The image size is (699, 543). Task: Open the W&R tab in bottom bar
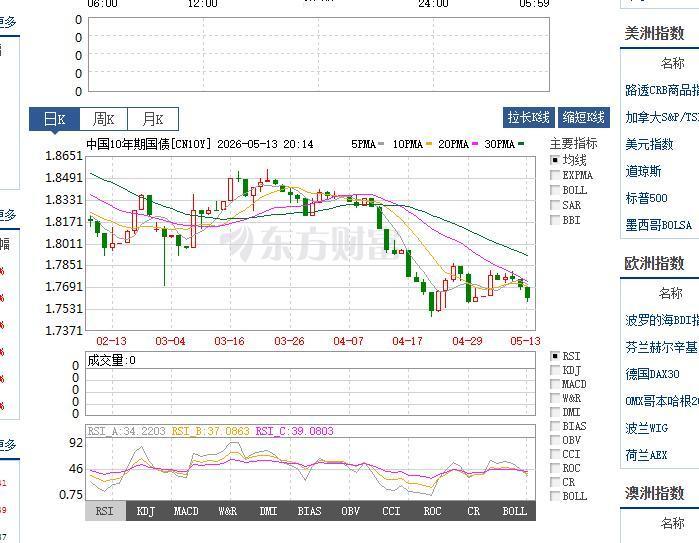click(x=227, y=511)
